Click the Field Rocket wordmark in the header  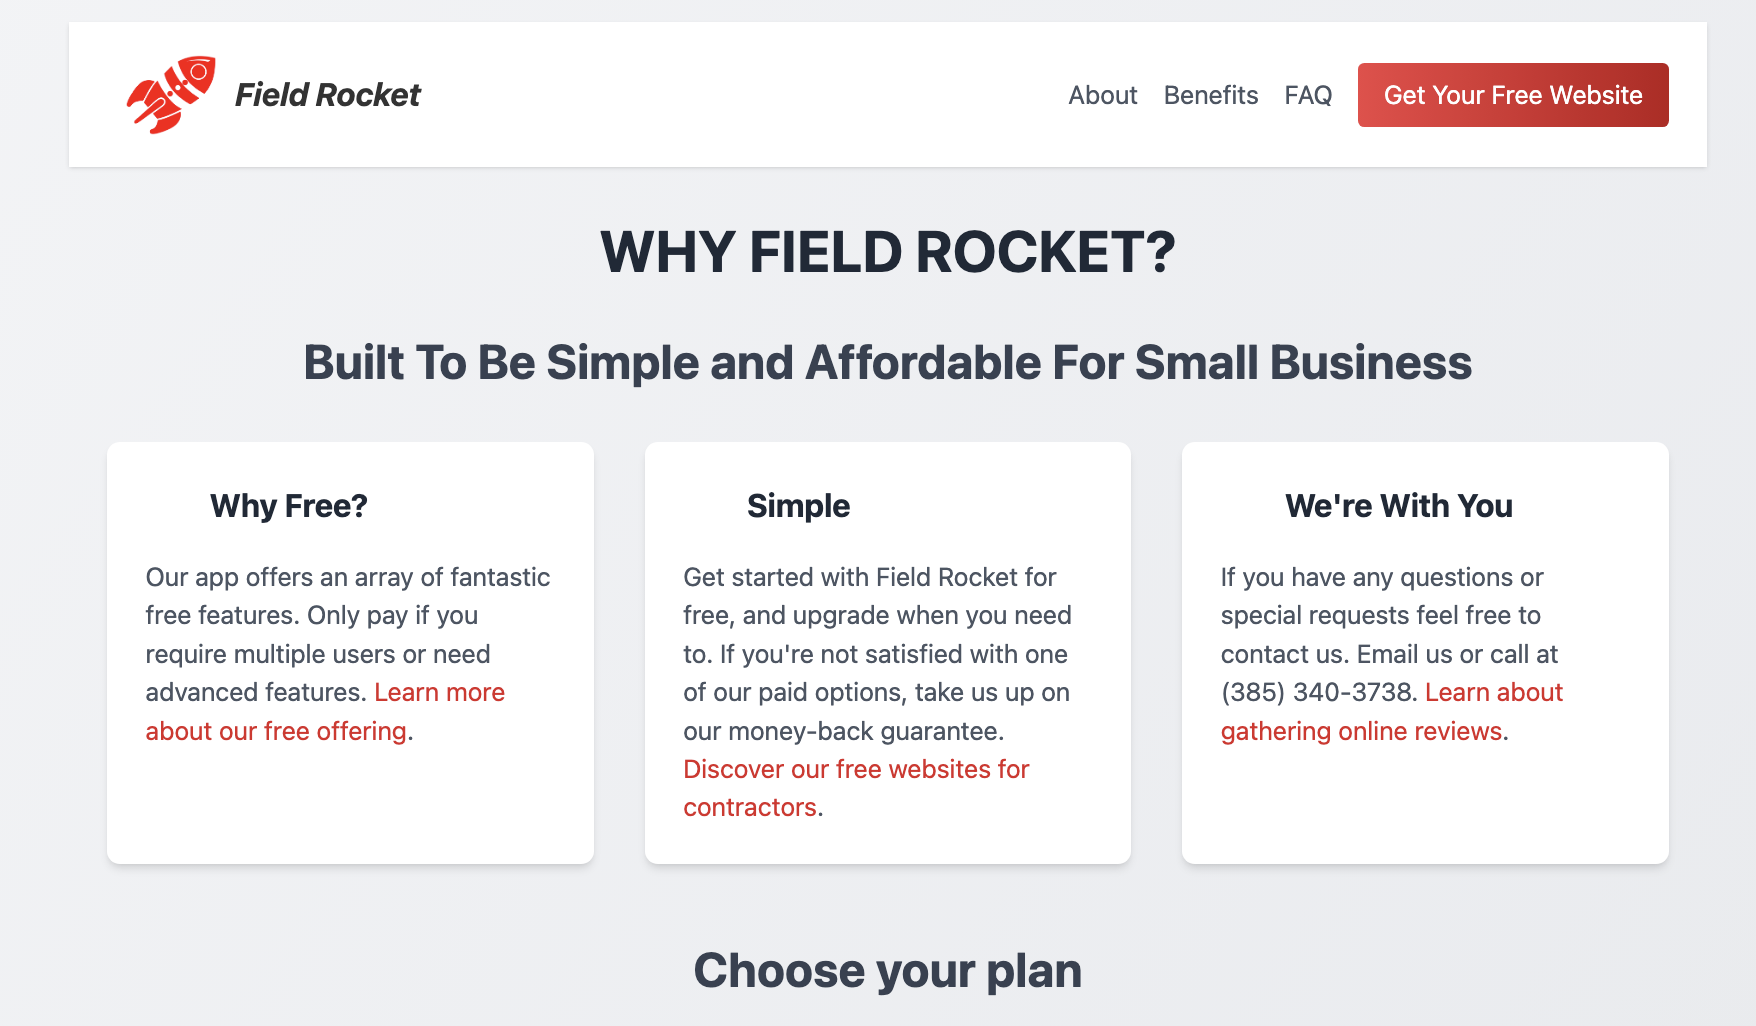(327, 95)
